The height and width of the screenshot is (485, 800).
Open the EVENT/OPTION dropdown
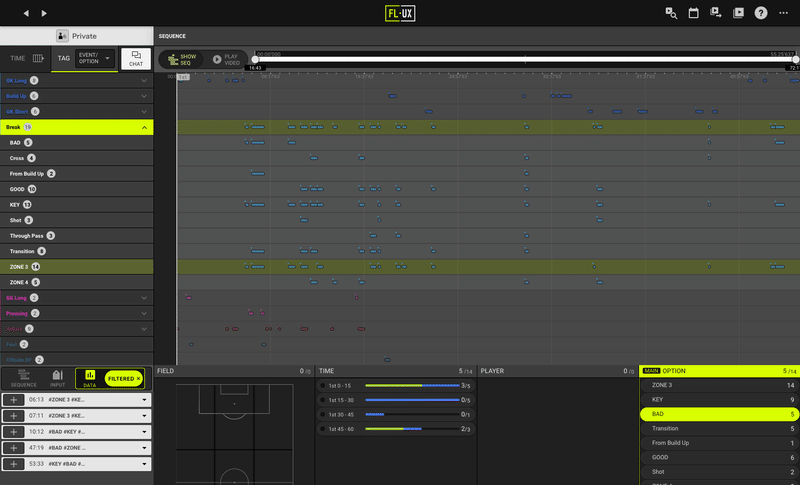point(95,58)
